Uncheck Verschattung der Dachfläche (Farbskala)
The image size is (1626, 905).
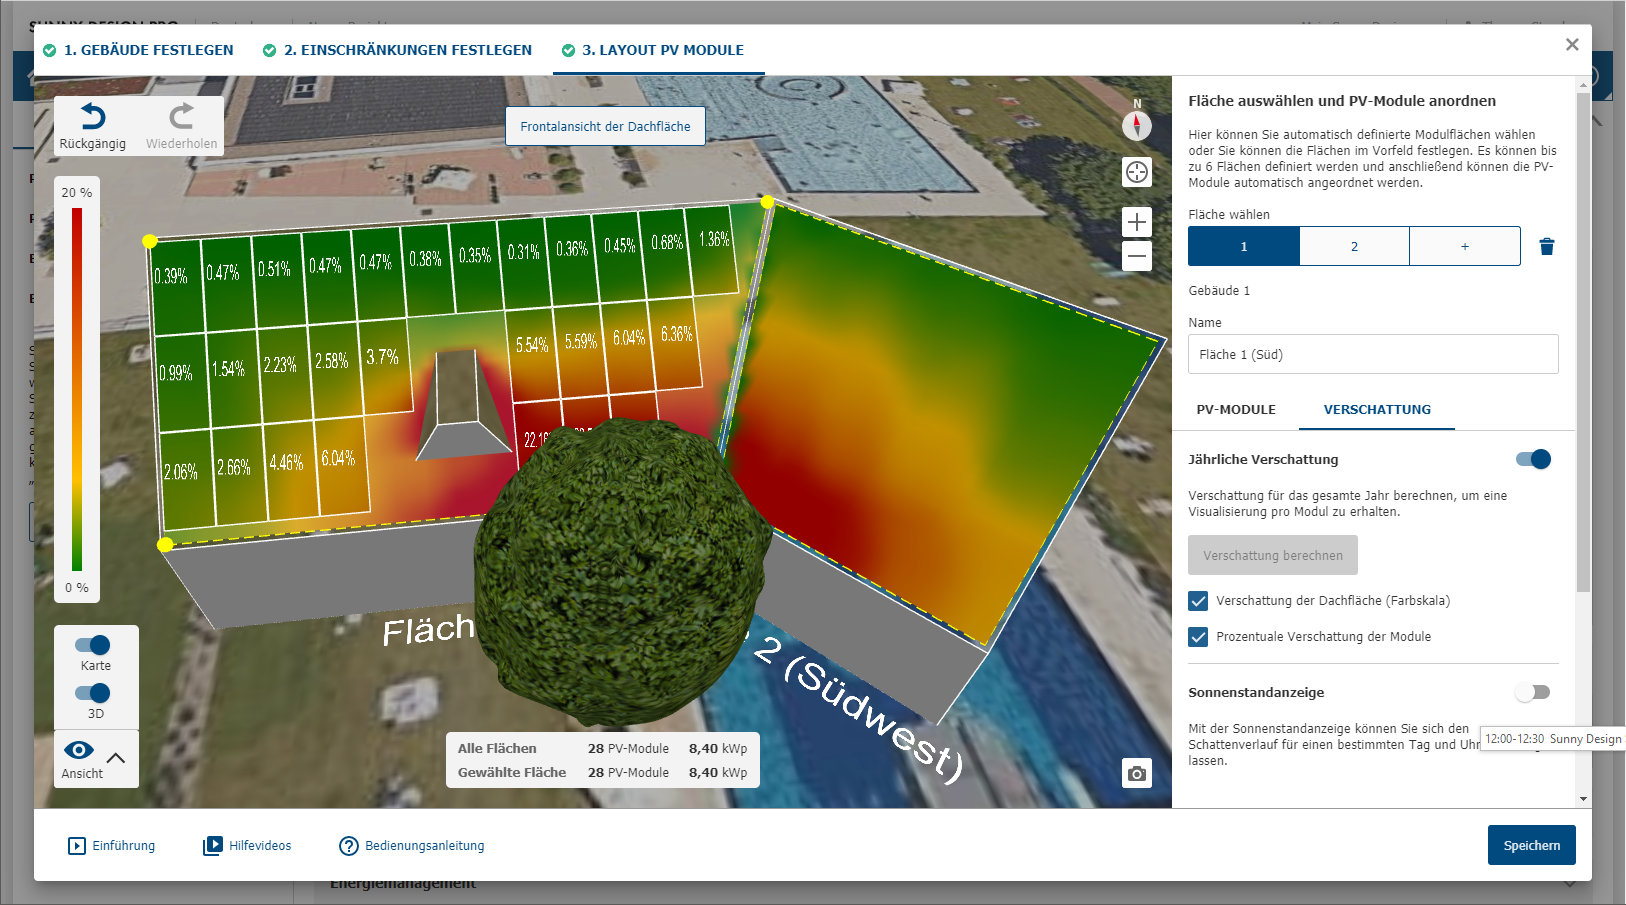pos(1198,601)
